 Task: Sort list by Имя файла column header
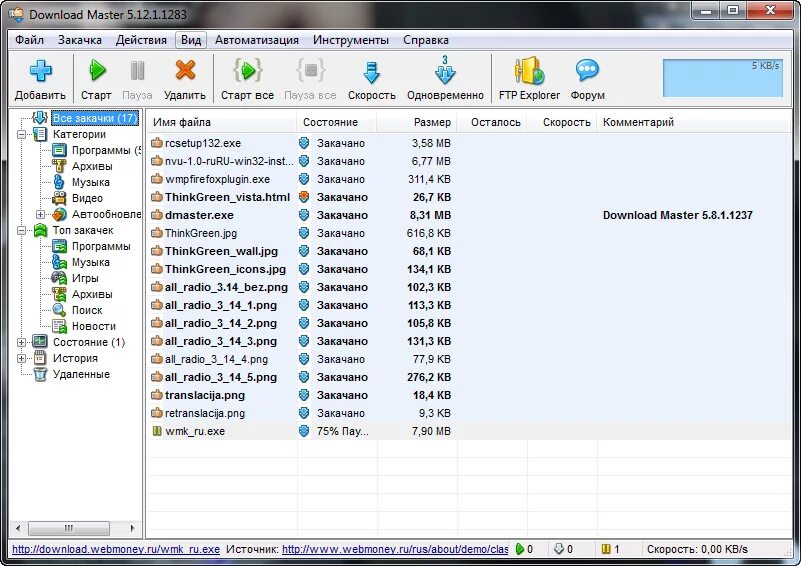pos(222,122)
